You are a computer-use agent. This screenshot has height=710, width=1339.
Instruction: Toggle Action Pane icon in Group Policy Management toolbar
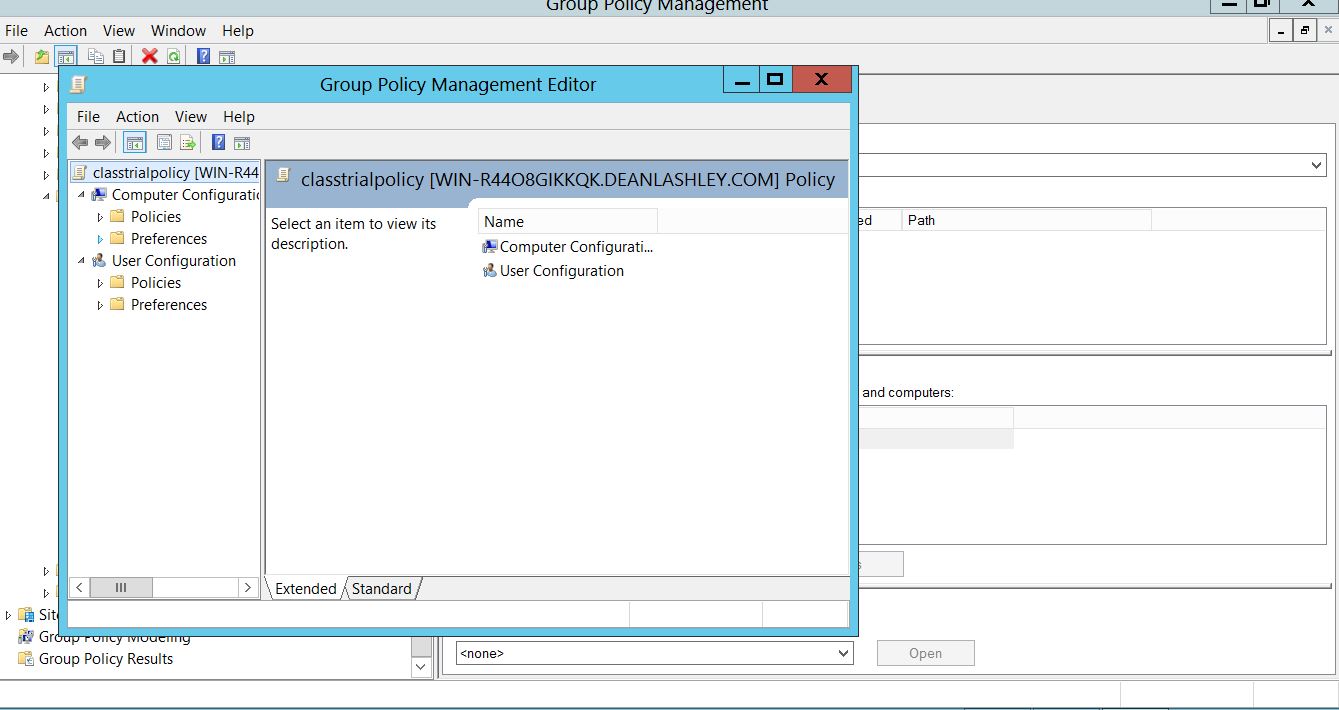(x=227, y=56)
